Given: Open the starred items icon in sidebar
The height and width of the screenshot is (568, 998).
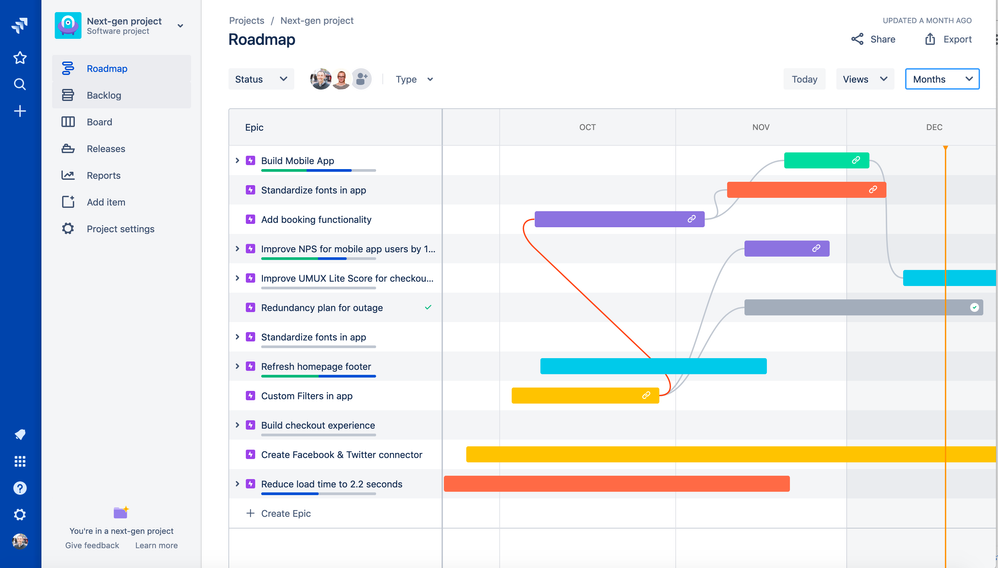Looking at the screenshot, I should click(x=20, y=58).
